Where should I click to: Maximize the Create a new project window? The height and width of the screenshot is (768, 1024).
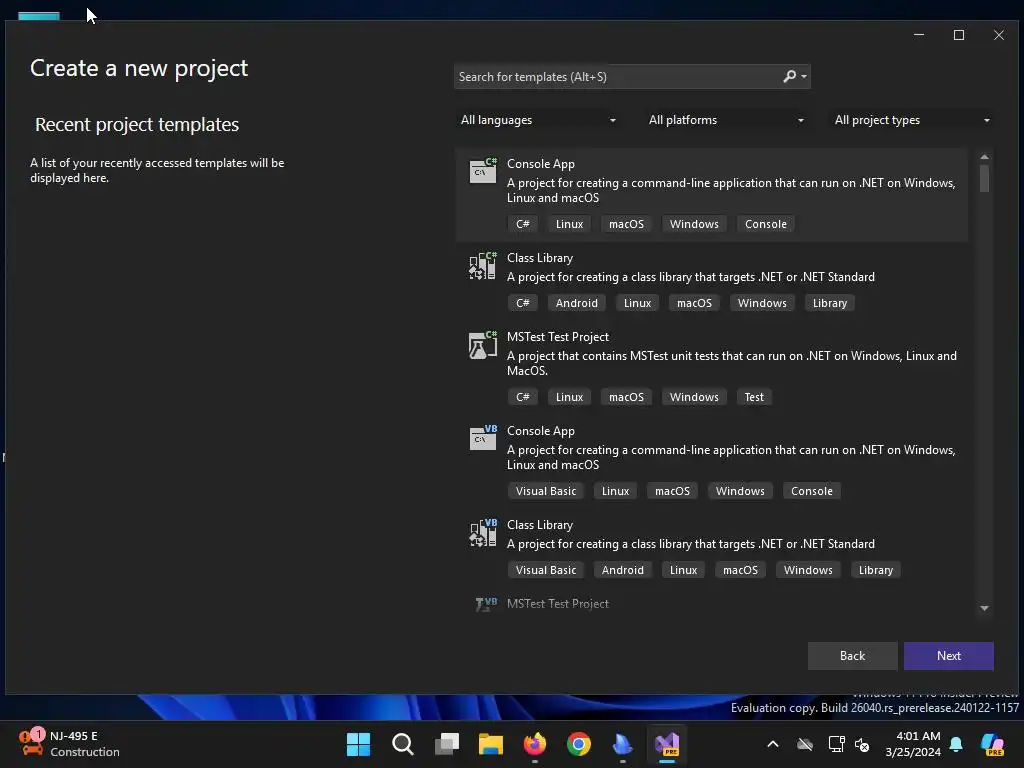click(x=959, y=35)
